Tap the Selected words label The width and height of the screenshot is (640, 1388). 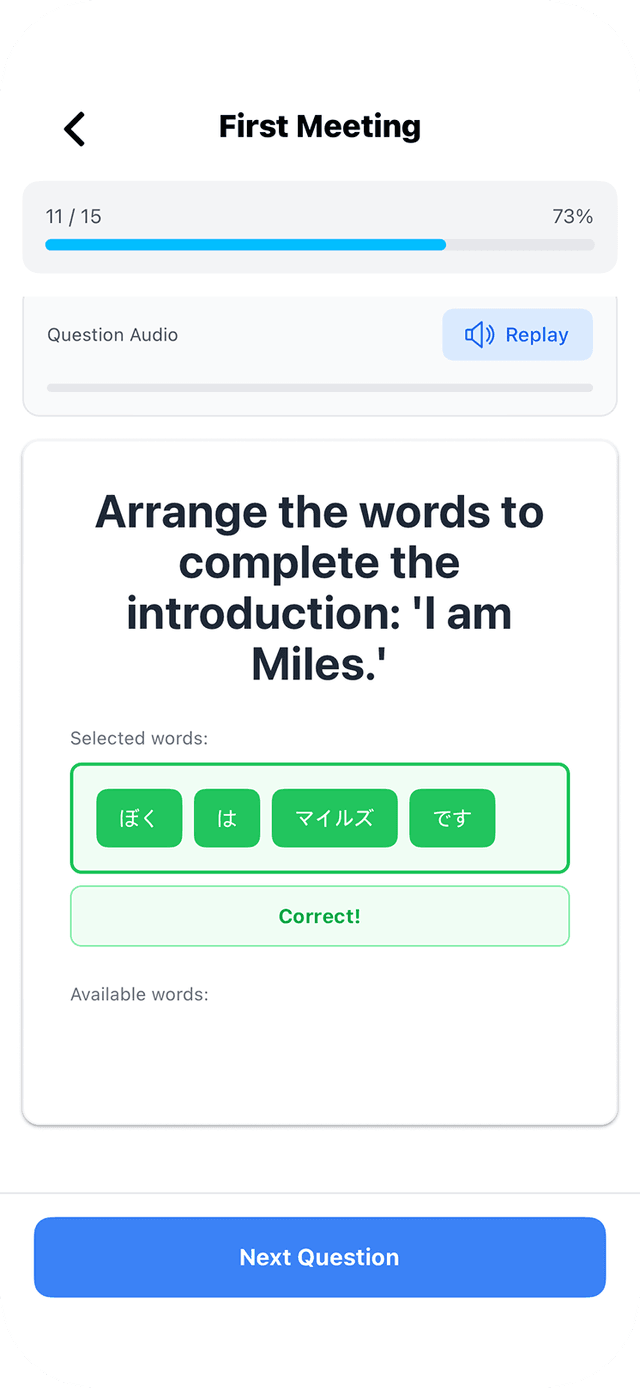[x=139, y=739]
